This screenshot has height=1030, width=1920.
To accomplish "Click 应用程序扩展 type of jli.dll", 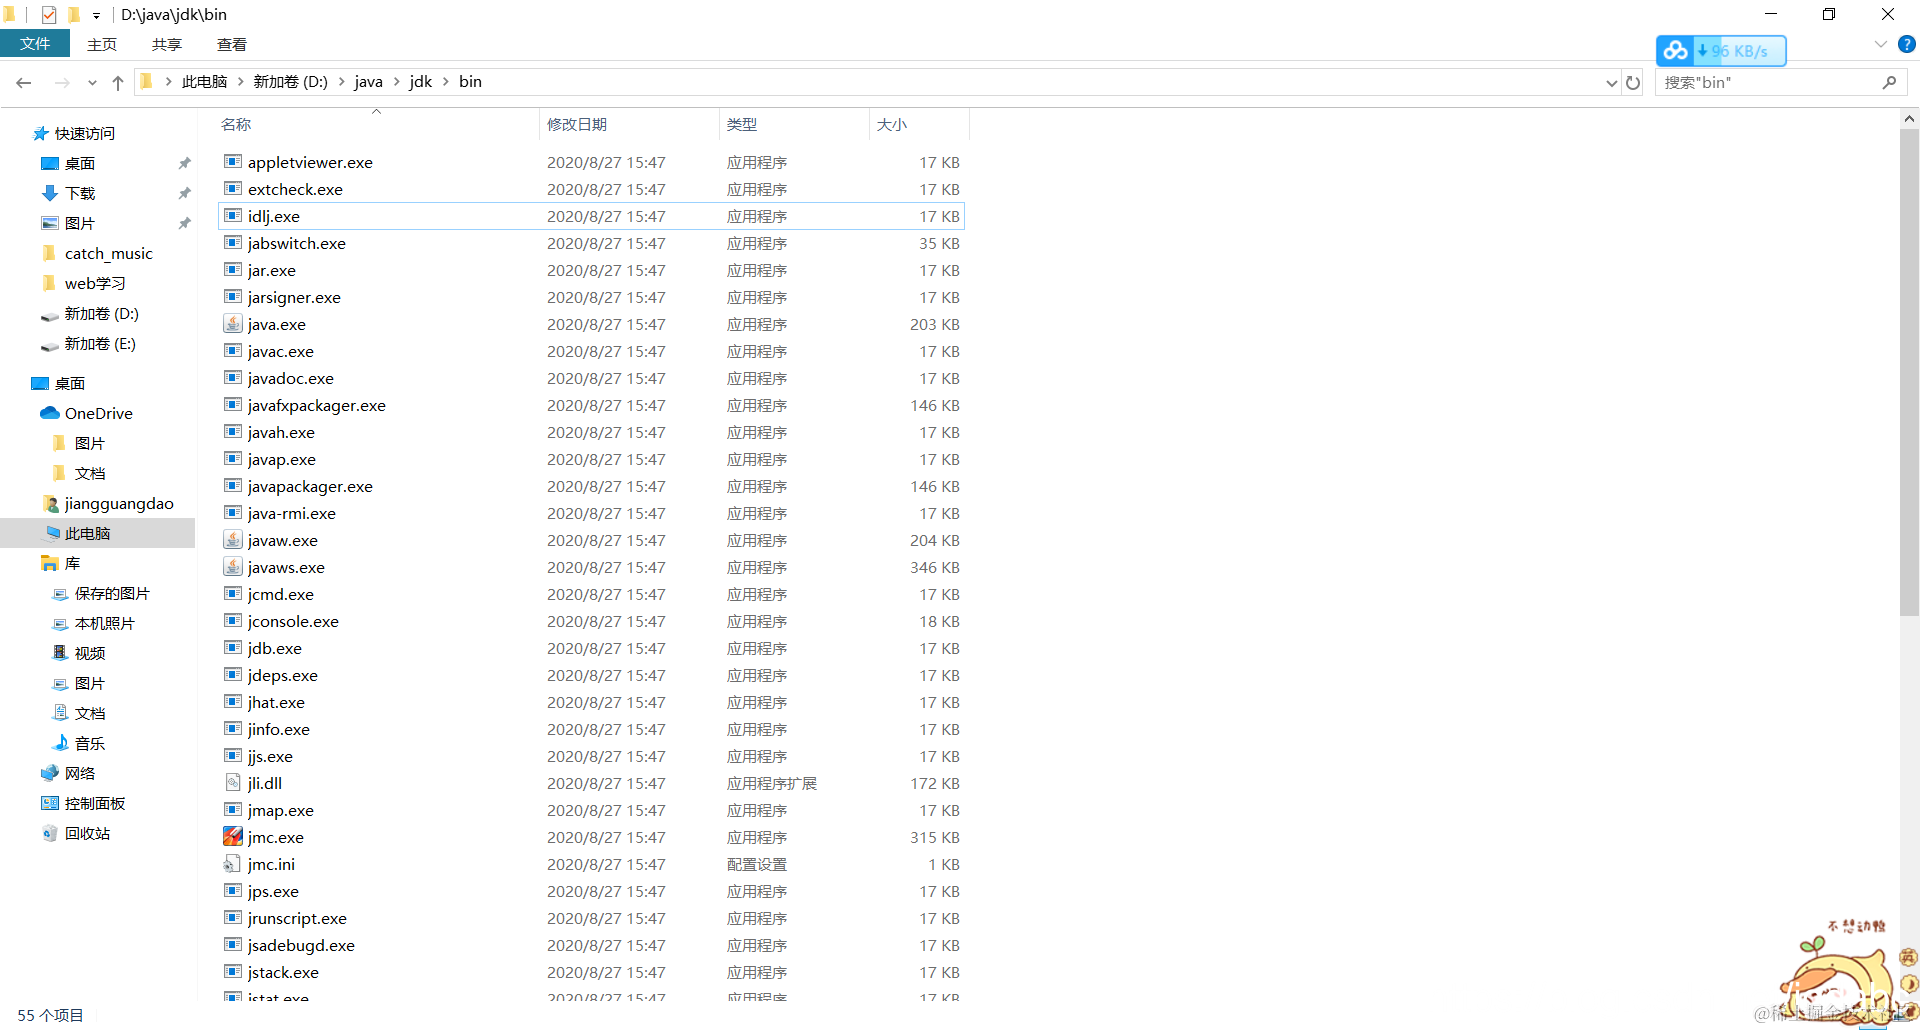I will tap(772, 783).
